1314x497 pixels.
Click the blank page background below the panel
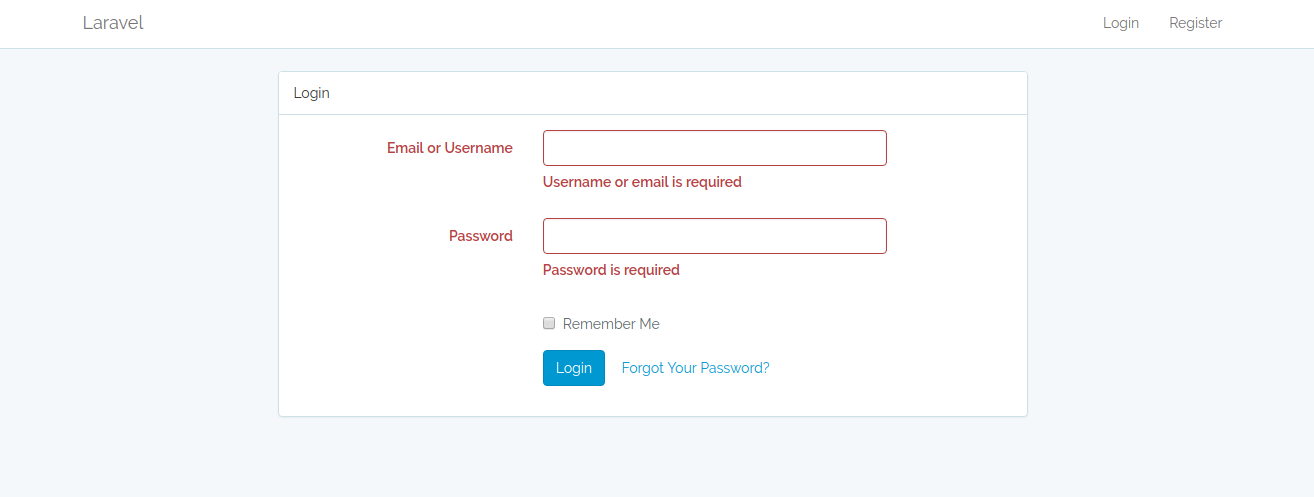pos(652,458)
